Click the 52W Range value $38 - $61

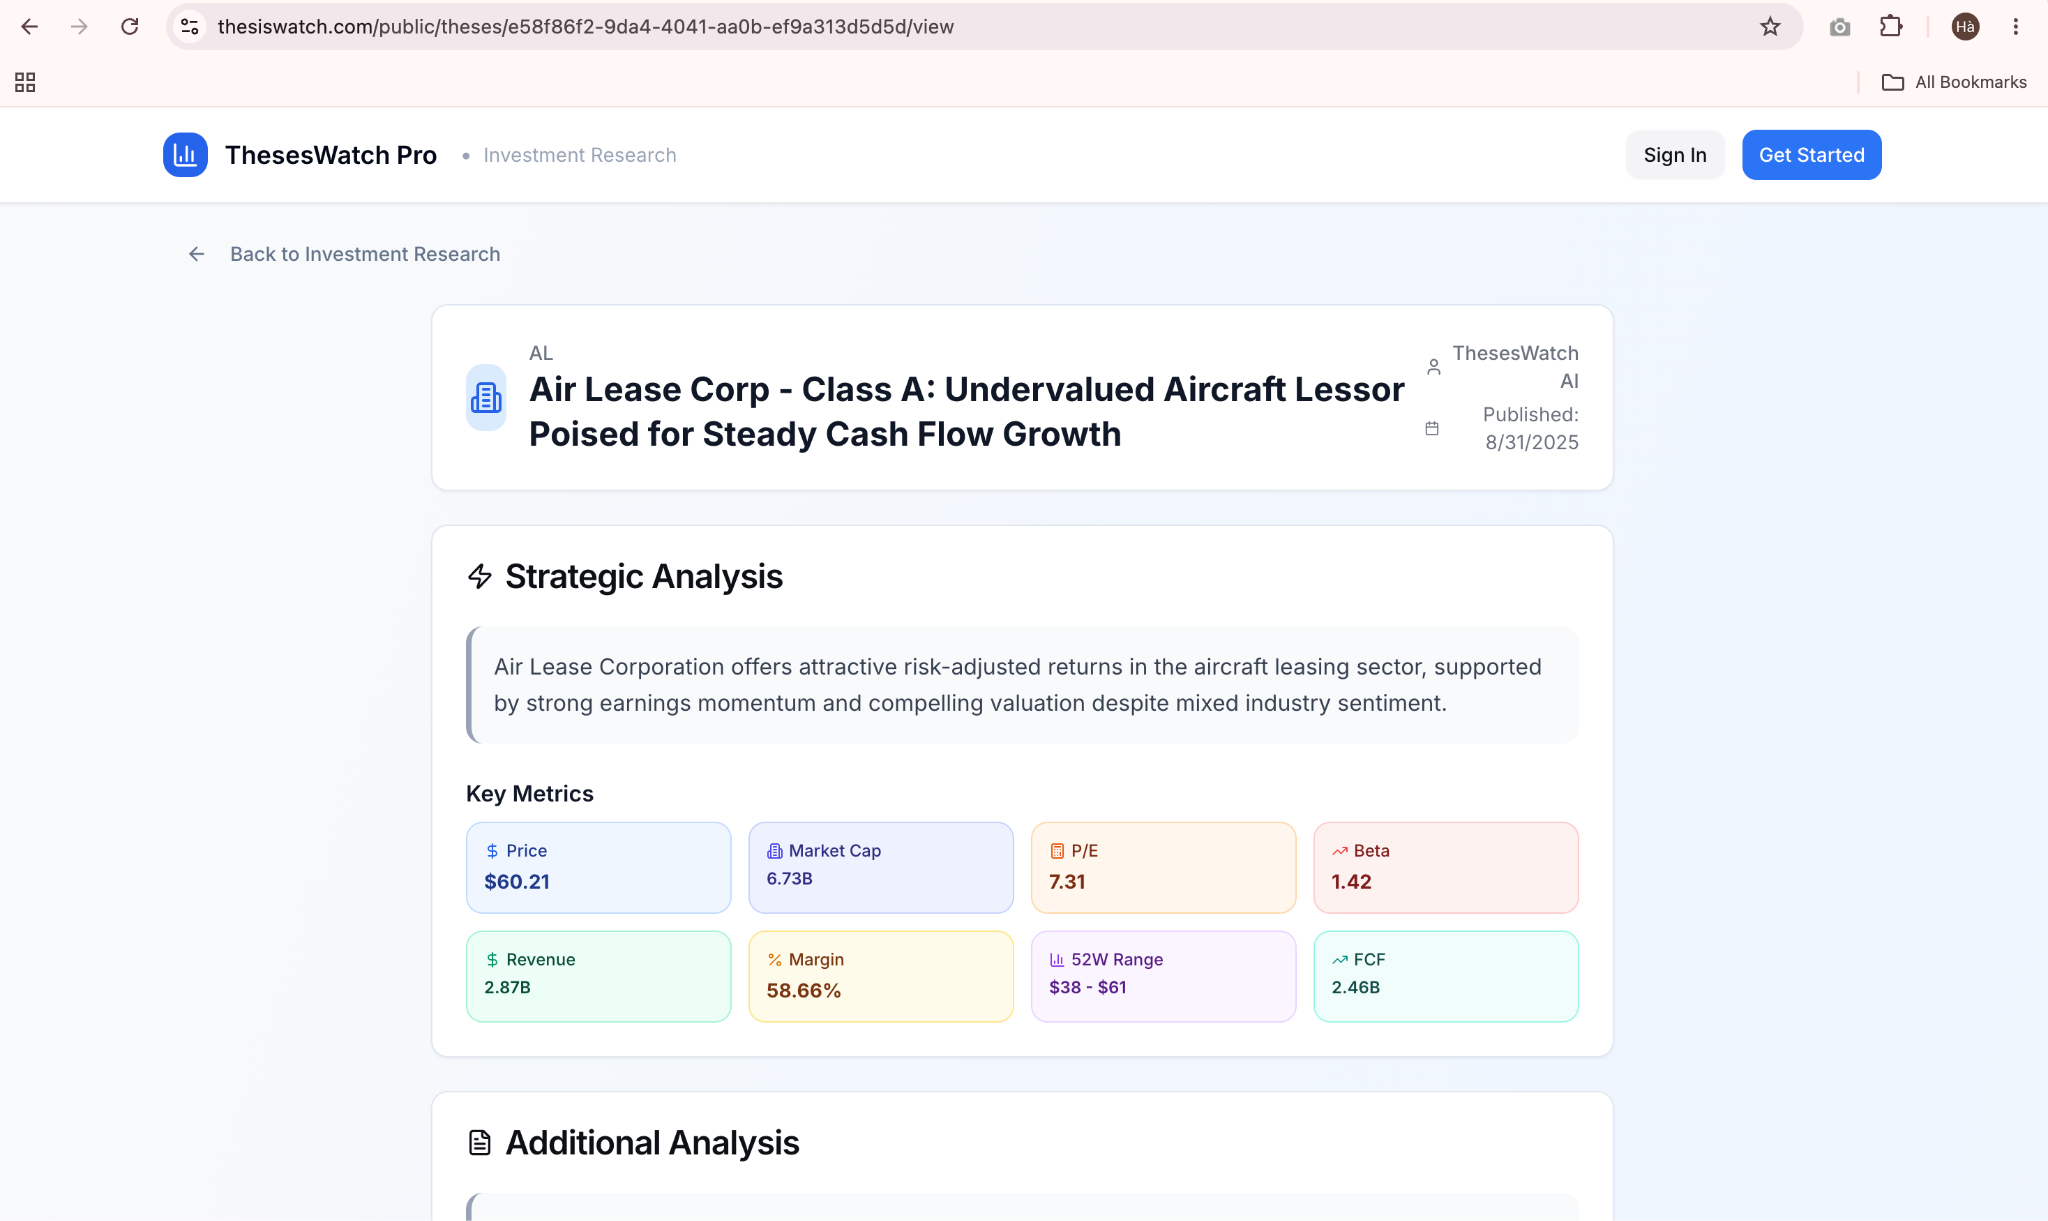[1088, 987]
